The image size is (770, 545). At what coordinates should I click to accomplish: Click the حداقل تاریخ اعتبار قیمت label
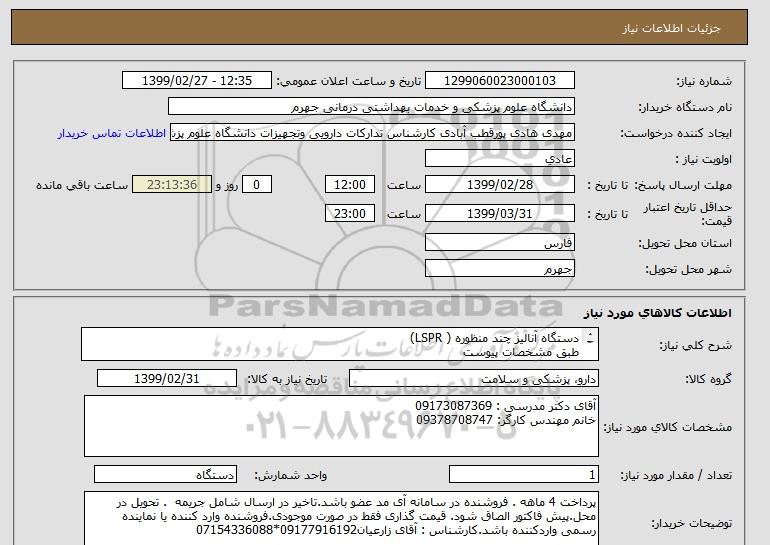pyautogui.click(x=688, y=215)
